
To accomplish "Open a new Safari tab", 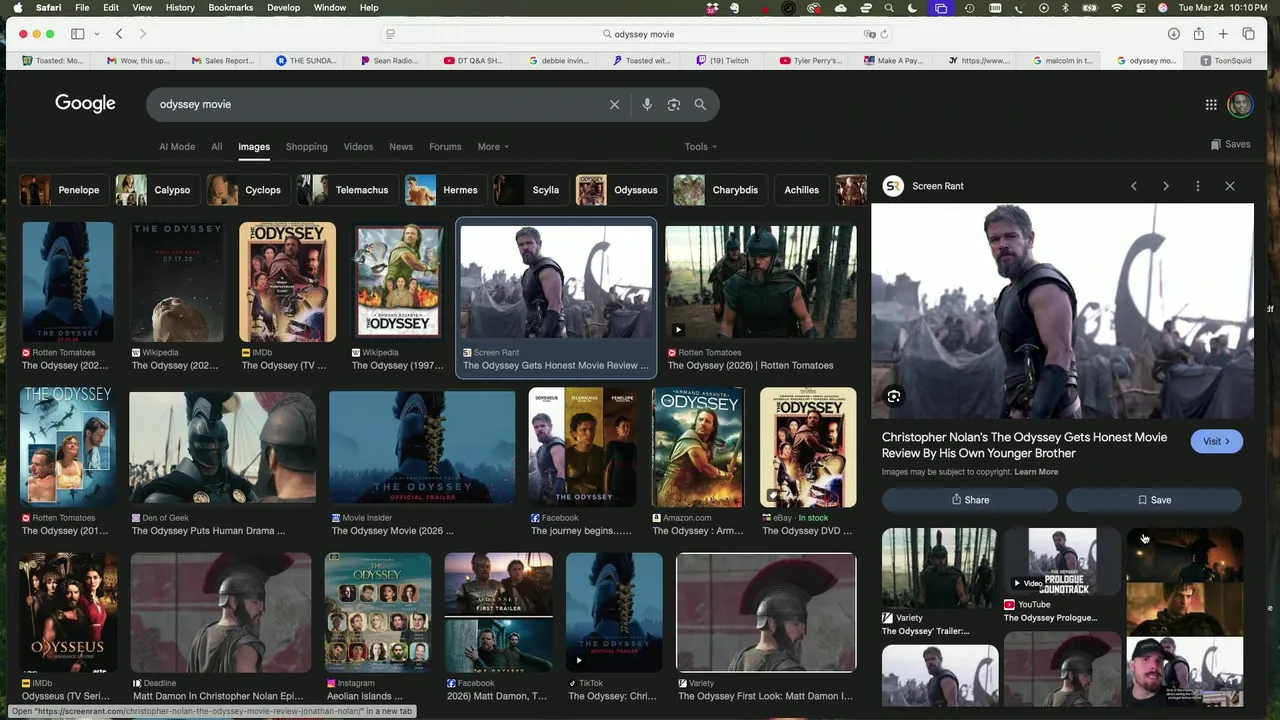I will click(1223, 34).
